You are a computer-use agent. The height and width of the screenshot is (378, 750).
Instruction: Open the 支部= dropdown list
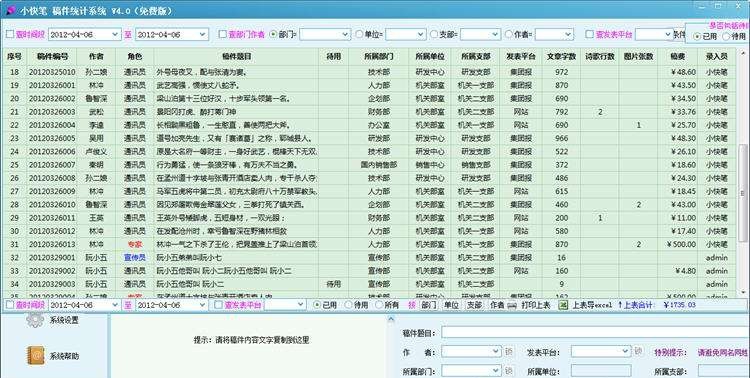(495, 34)
